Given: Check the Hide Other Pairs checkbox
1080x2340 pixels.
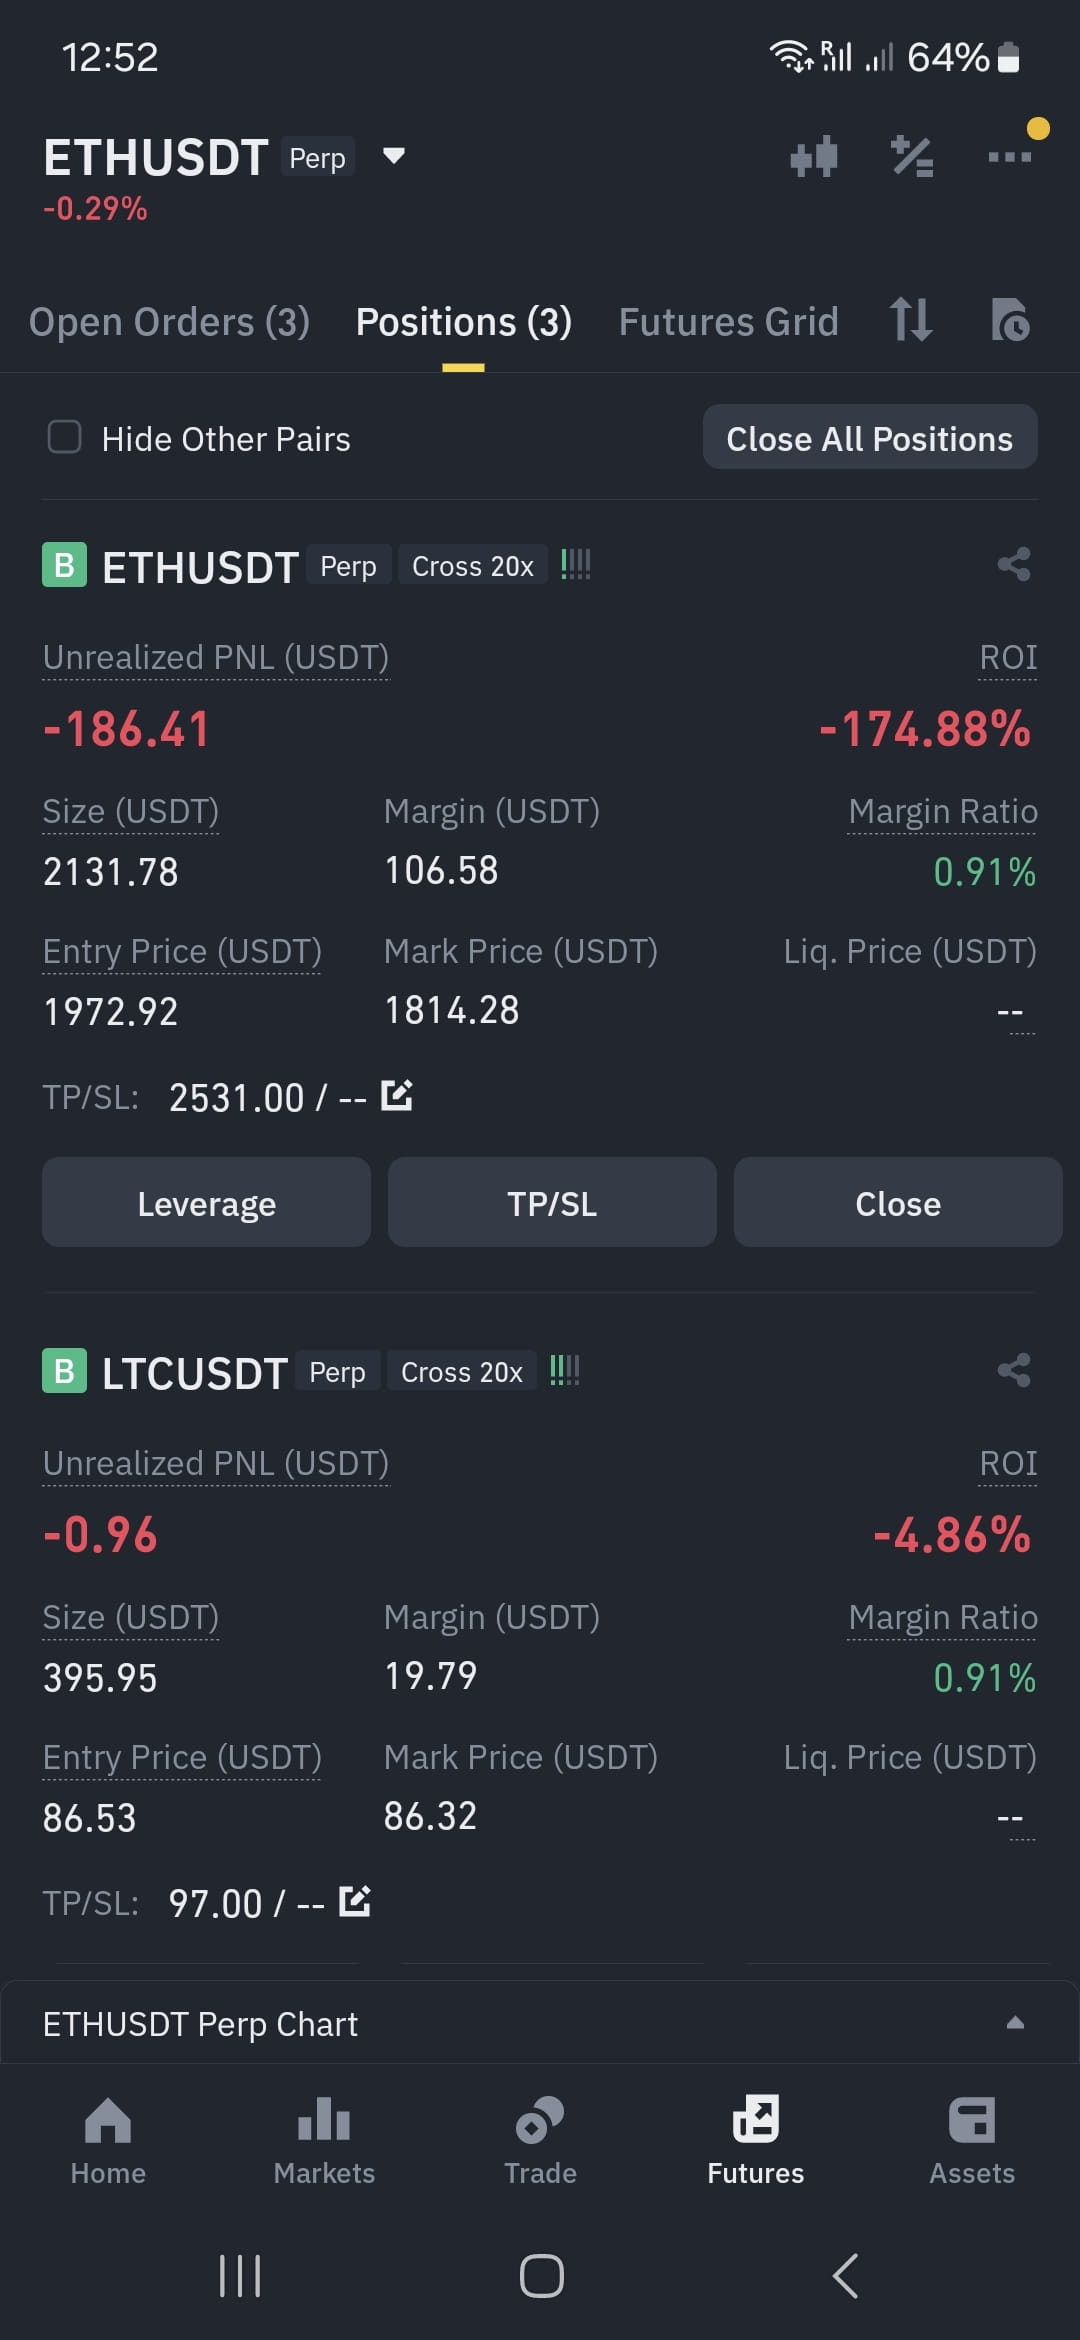Looking at the screenshot, I should [65, 437].
